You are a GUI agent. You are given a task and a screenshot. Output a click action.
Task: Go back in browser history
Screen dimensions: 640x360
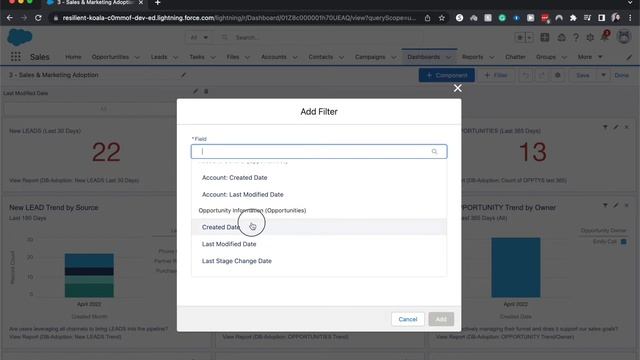[x=9, y=18]
